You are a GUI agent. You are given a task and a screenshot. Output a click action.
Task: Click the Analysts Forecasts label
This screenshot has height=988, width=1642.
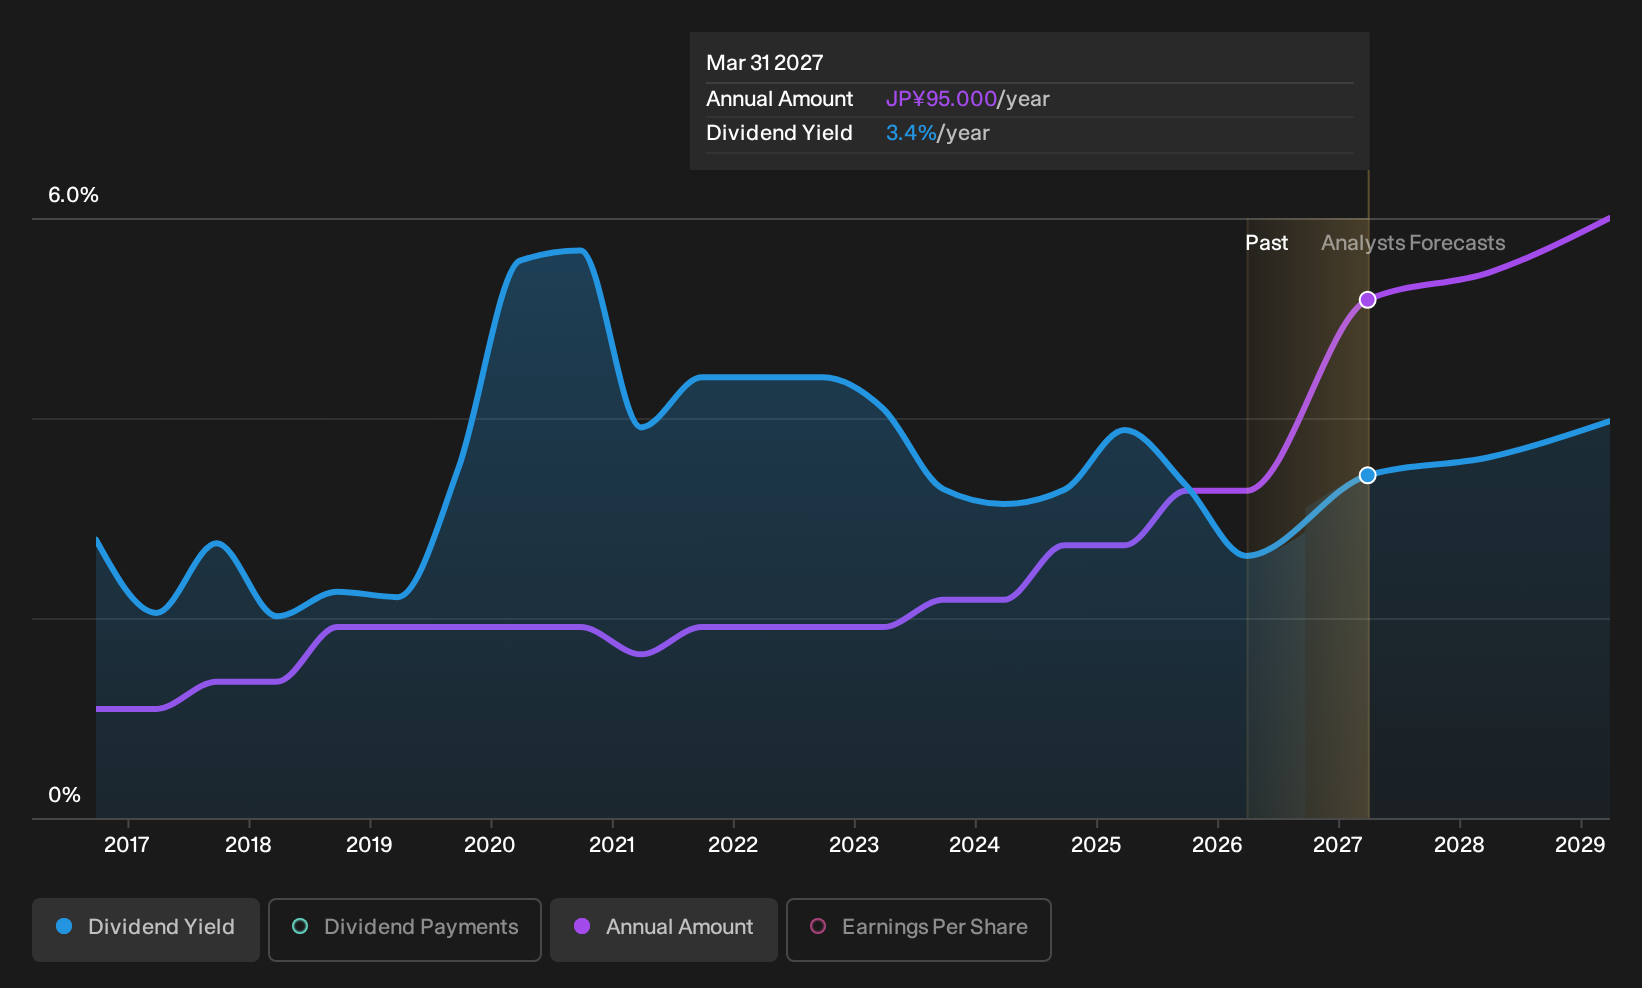pos(1413,243)
